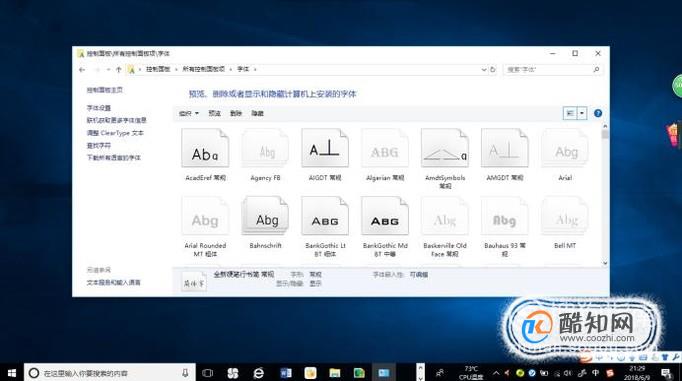
Task: Click the back arrow in navigation bar
Action: click(x=82, y=70)
